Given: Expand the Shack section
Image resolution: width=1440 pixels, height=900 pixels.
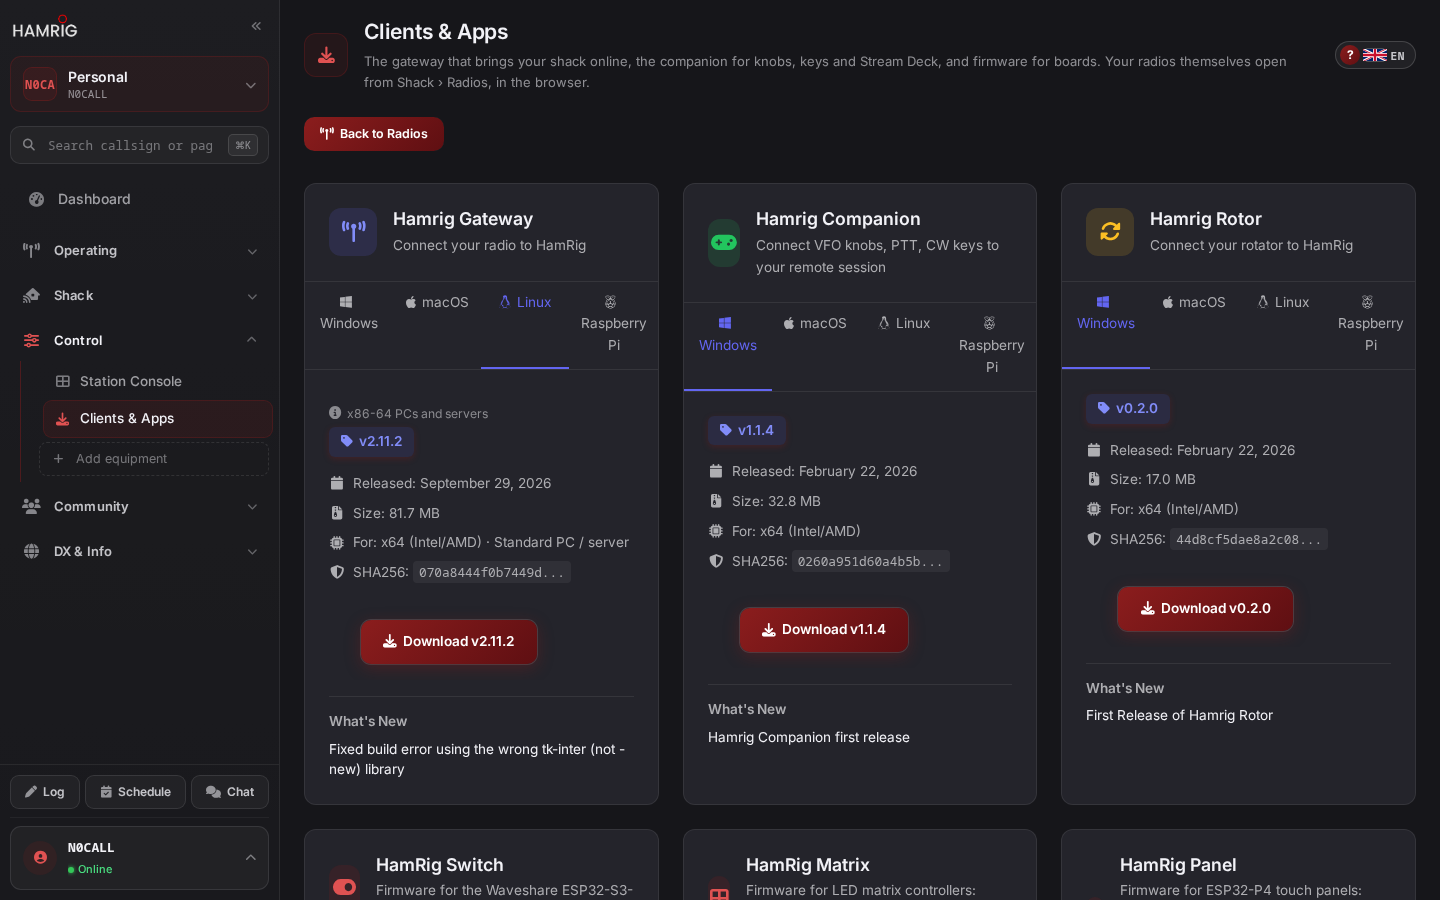Looking at the screenshot, I should [139, 296].
